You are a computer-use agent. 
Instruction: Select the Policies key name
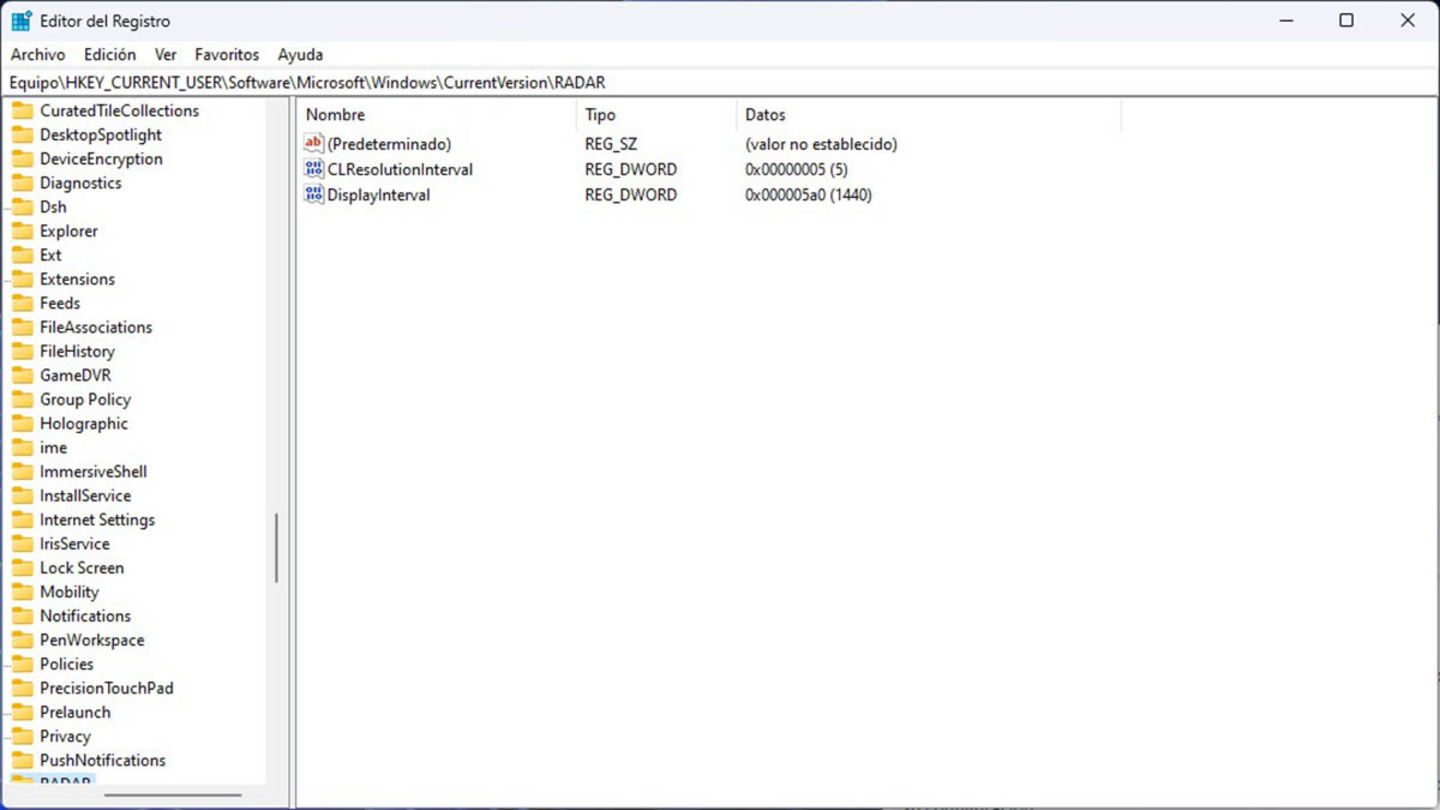pyautogui.click(x=66, y=664)
